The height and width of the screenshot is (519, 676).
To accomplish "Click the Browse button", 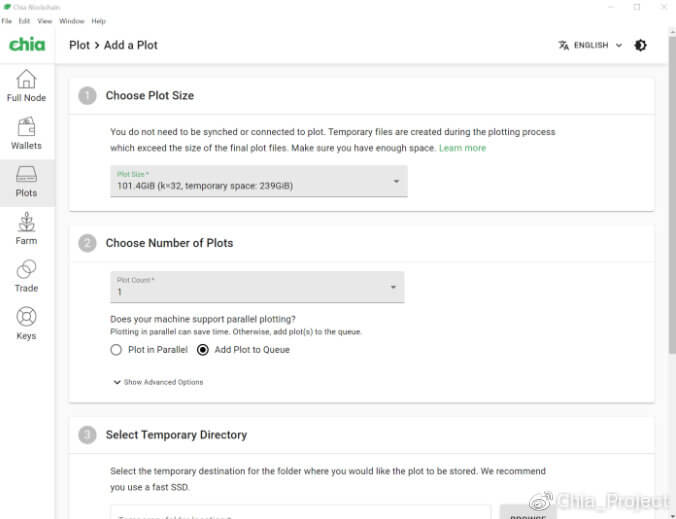I will coord(528,514).
